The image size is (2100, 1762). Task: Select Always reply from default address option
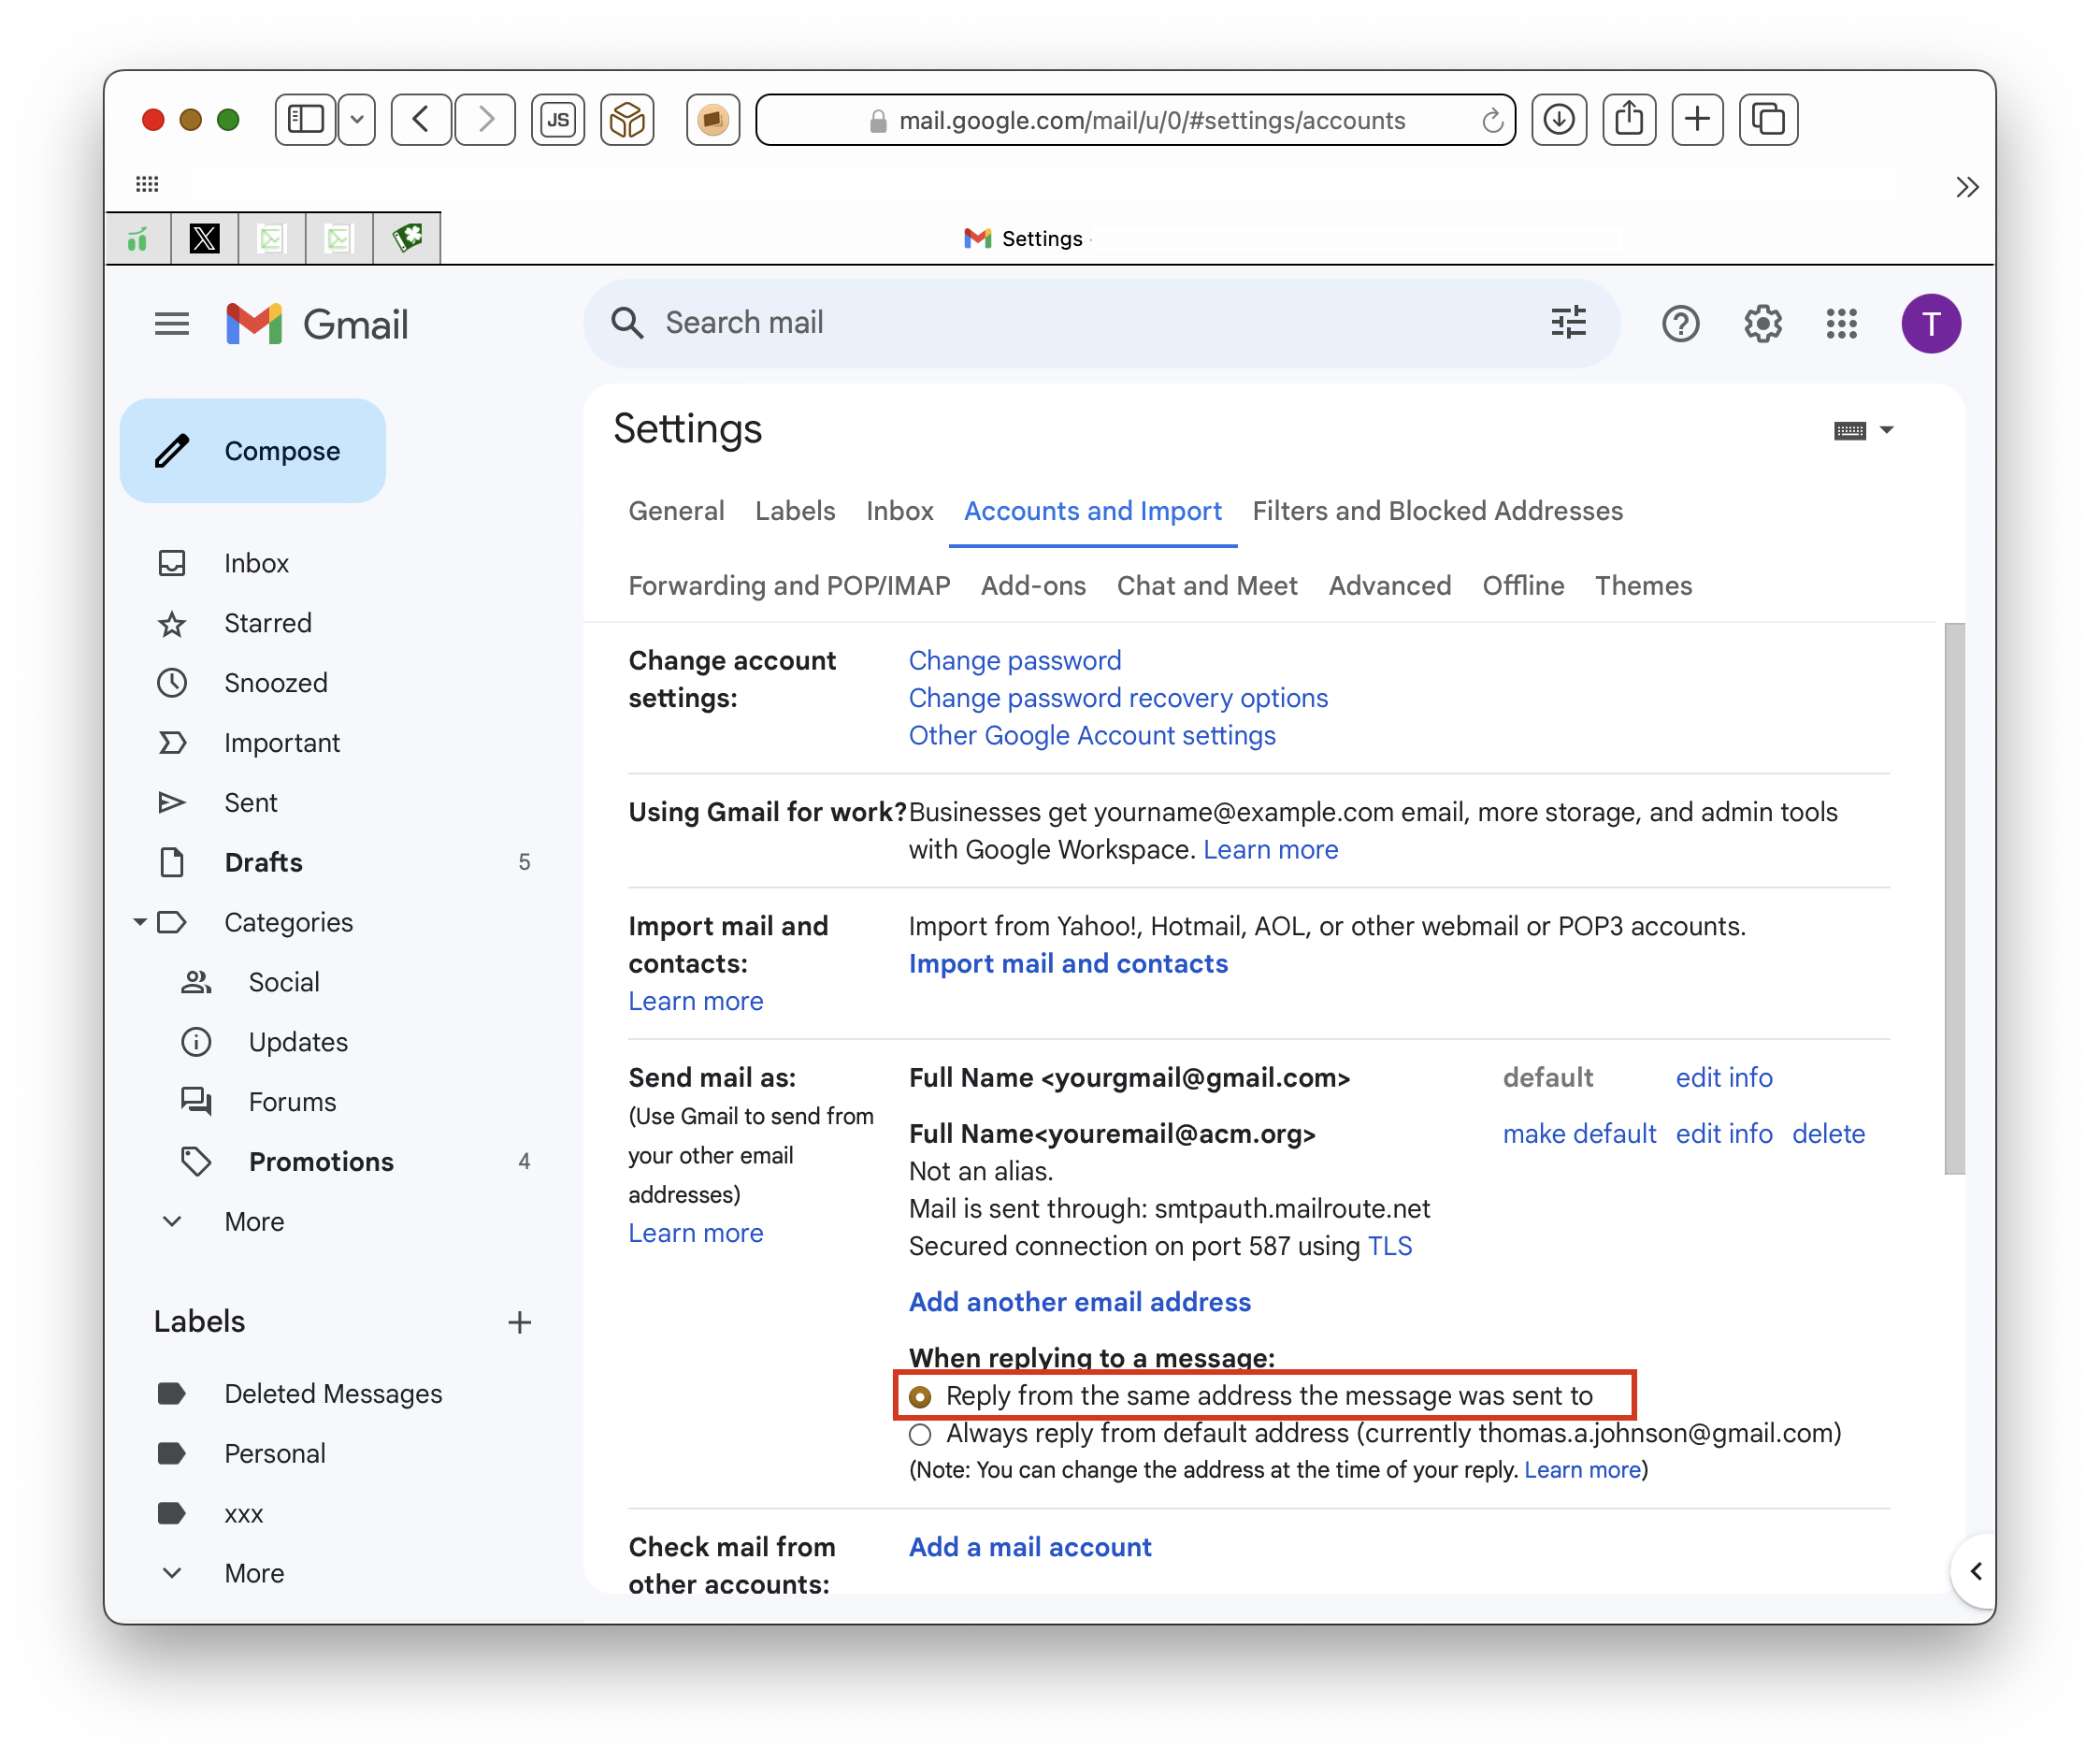coord(920,1434)
